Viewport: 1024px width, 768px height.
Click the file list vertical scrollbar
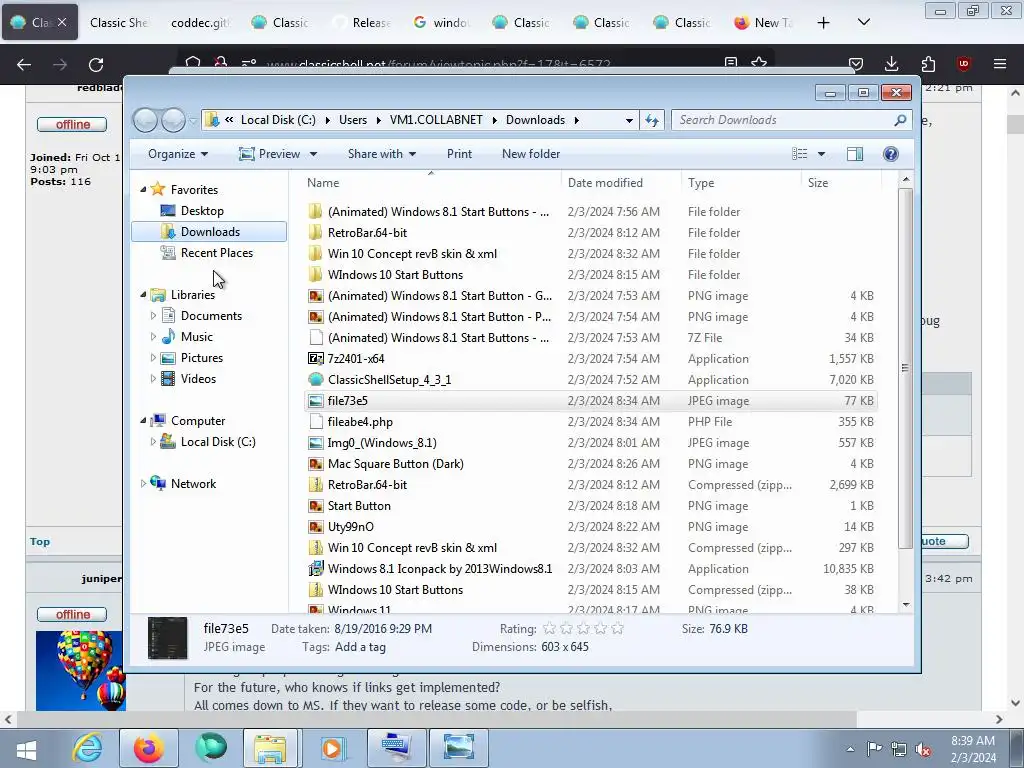[x=905, y=368]
